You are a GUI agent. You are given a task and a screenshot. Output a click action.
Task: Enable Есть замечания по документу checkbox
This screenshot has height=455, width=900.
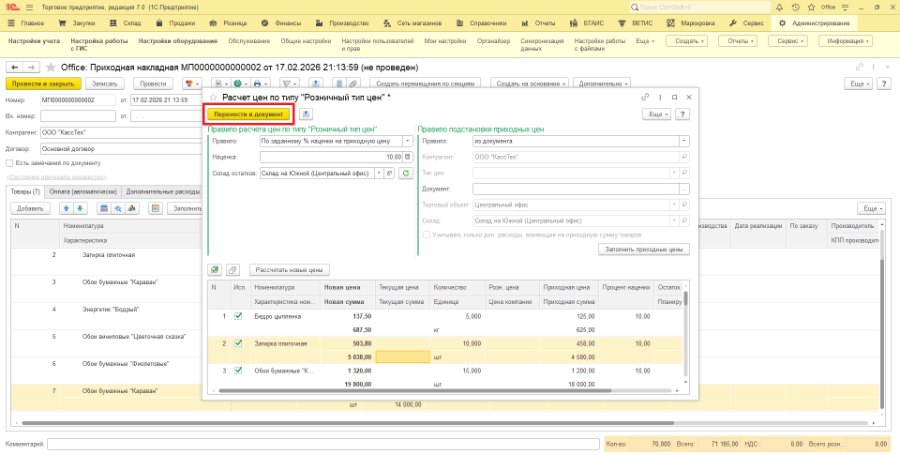9,163
